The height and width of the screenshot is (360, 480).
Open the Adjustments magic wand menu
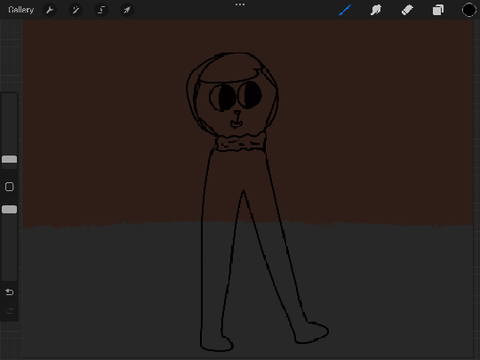[76, 10]
